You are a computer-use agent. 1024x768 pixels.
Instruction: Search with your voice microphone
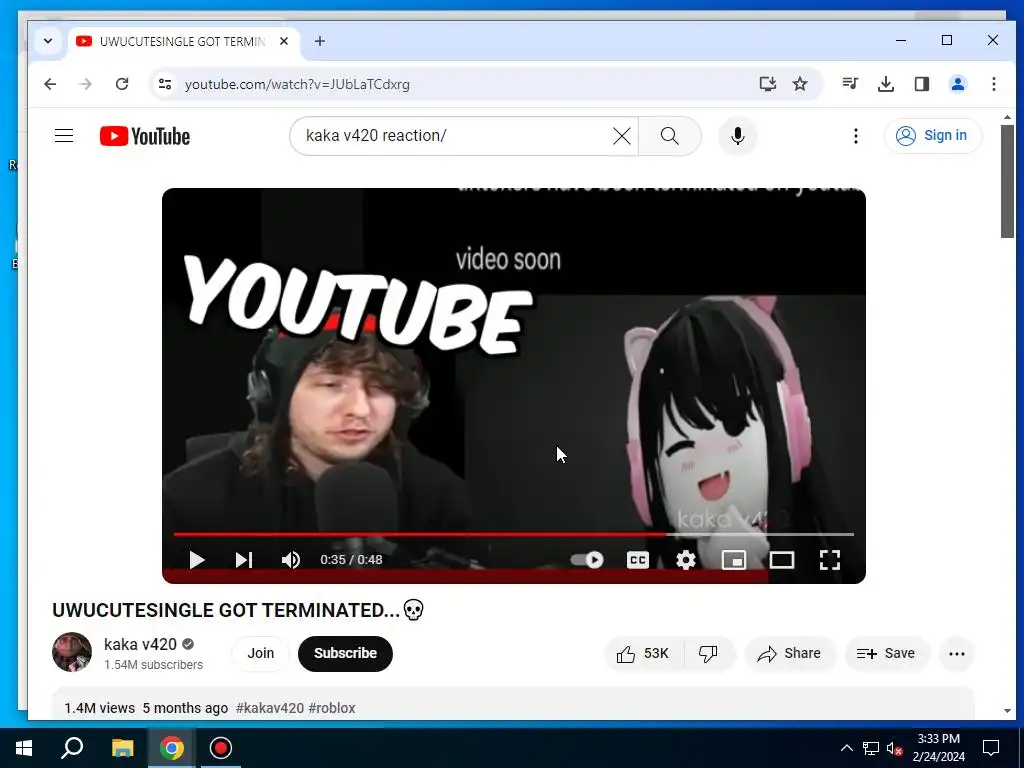(x=738, y=136)
